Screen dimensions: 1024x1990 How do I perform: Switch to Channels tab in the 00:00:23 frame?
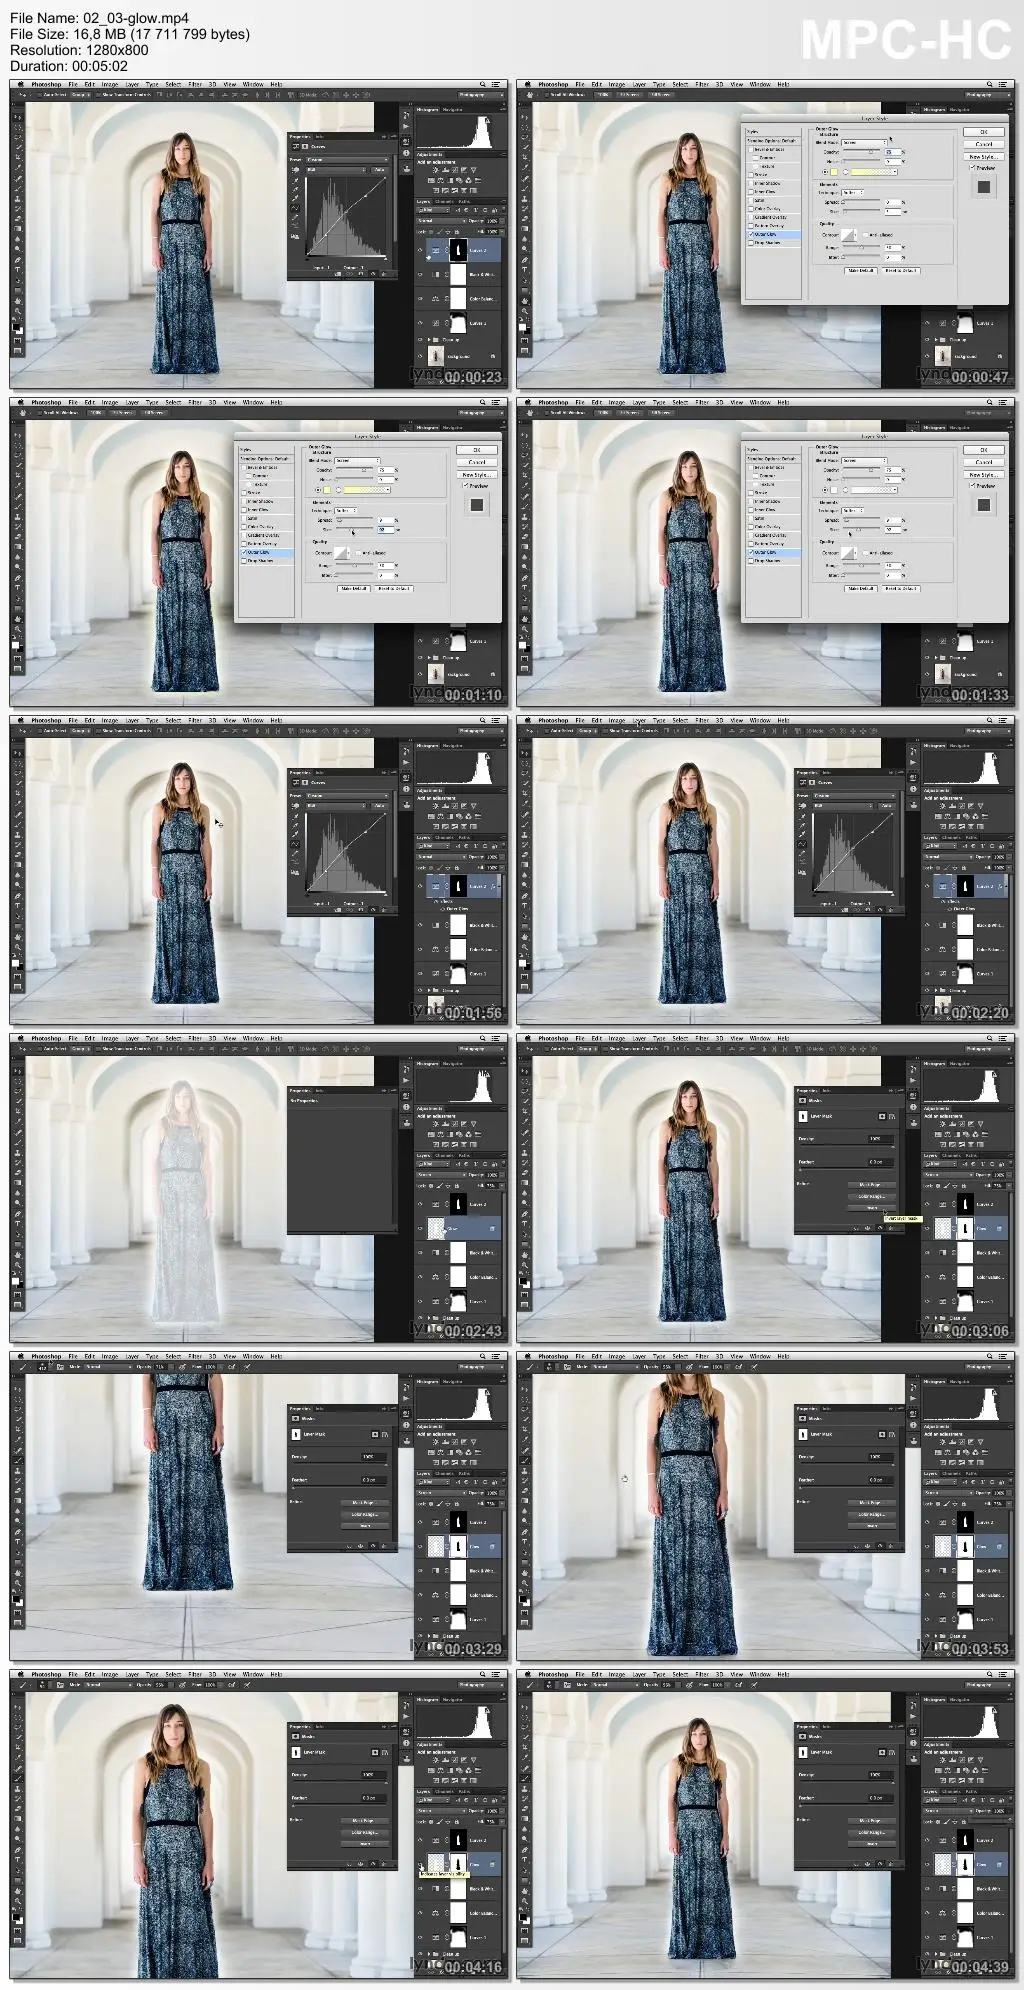(444, 201)
